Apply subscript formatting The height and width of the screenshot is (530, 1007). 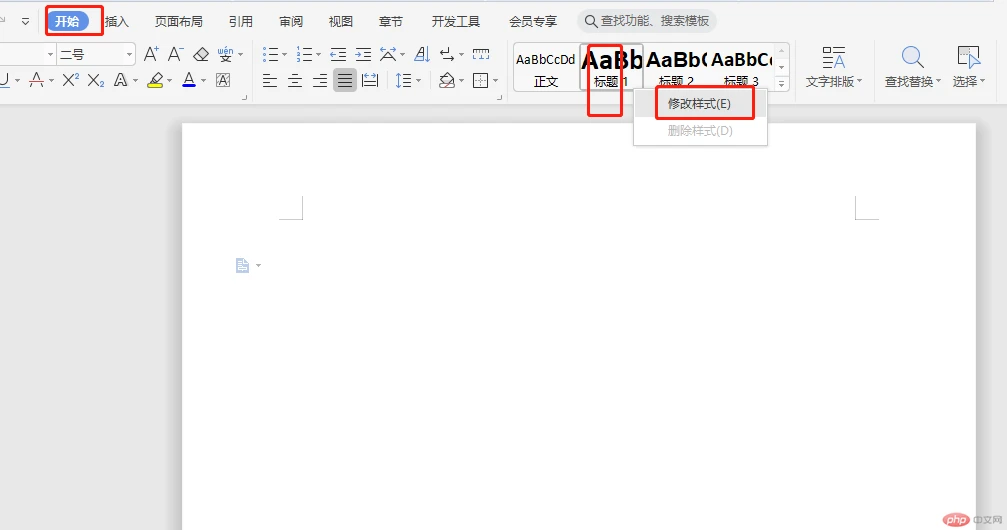95,80
